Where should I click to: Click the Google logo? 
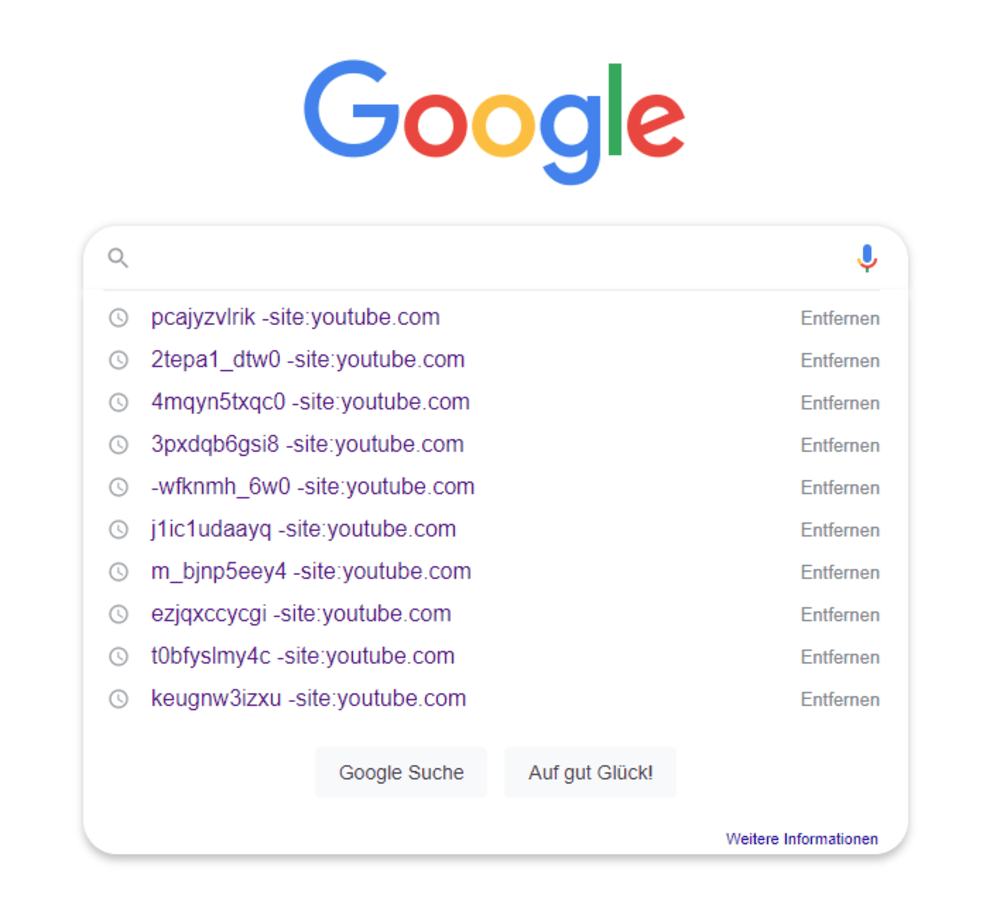pyautogui.click(x=498, y=119)
